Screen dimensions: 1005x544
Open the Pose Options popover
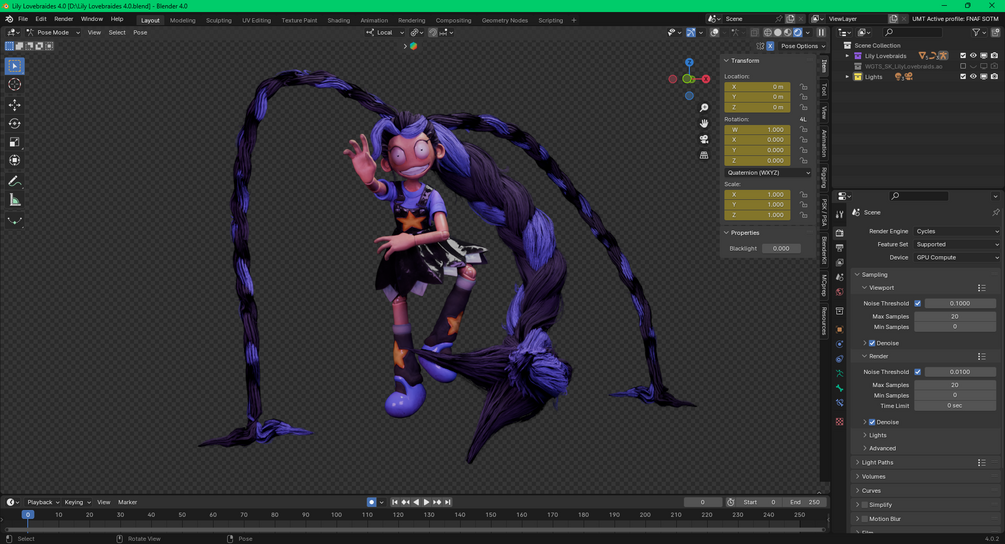tap(802, 46)
